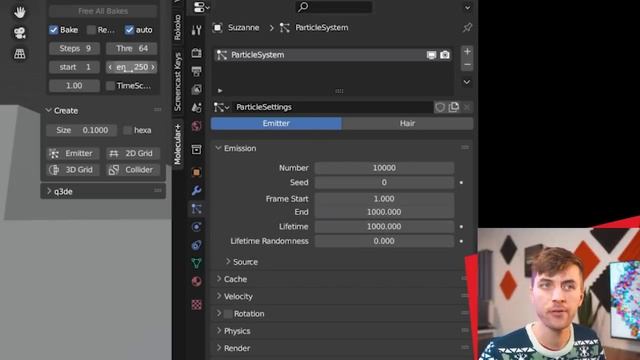640x360 pixels.
Task: Click the Collider create button
Action: click(133, 170)
